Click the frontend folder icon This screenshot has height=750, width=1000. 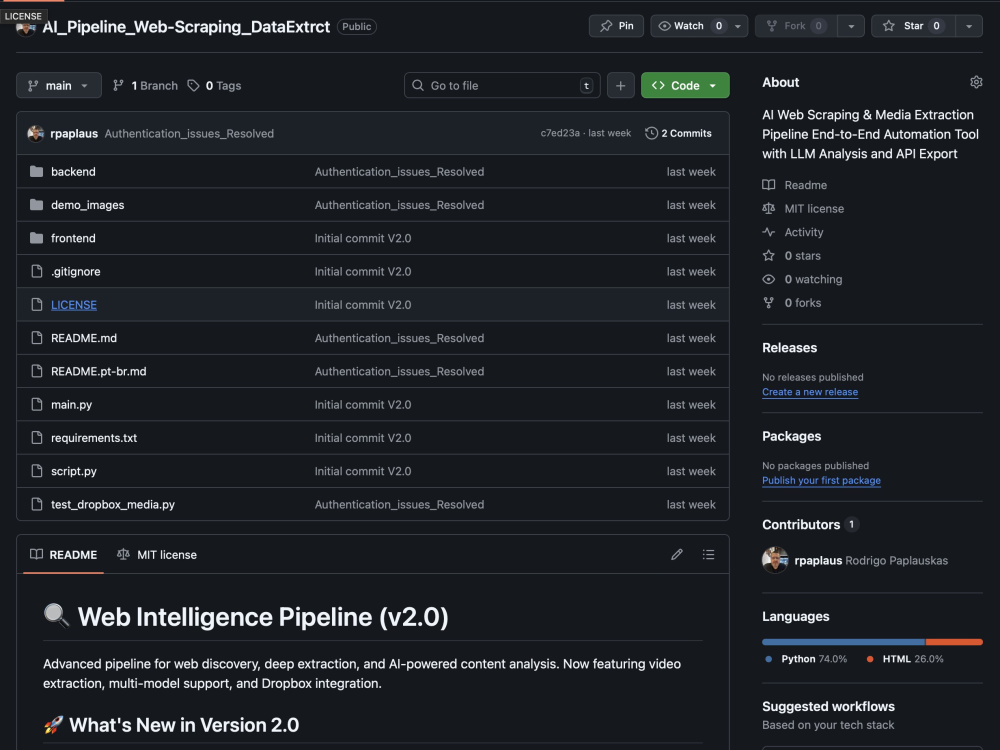click(36, 238)
